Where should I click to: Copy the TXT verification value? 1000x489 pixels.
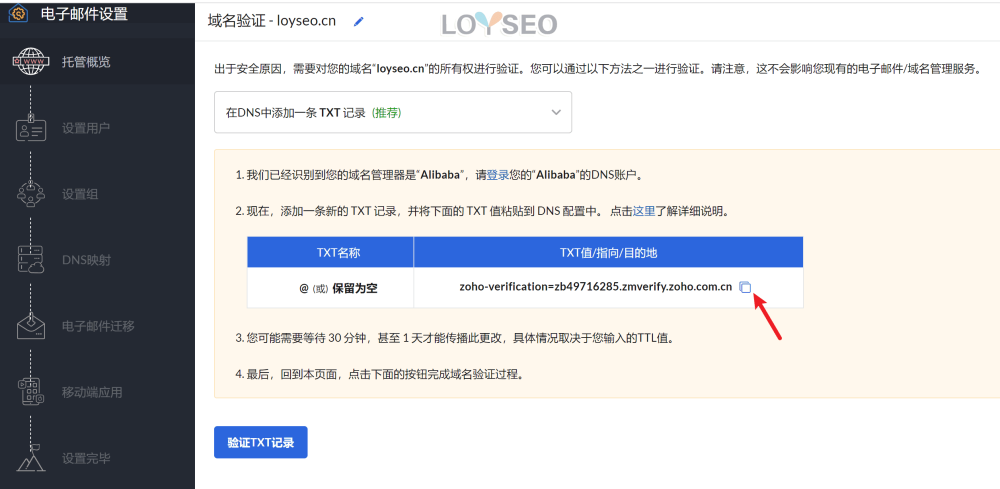pyautogui.click(x=745, y=287)
